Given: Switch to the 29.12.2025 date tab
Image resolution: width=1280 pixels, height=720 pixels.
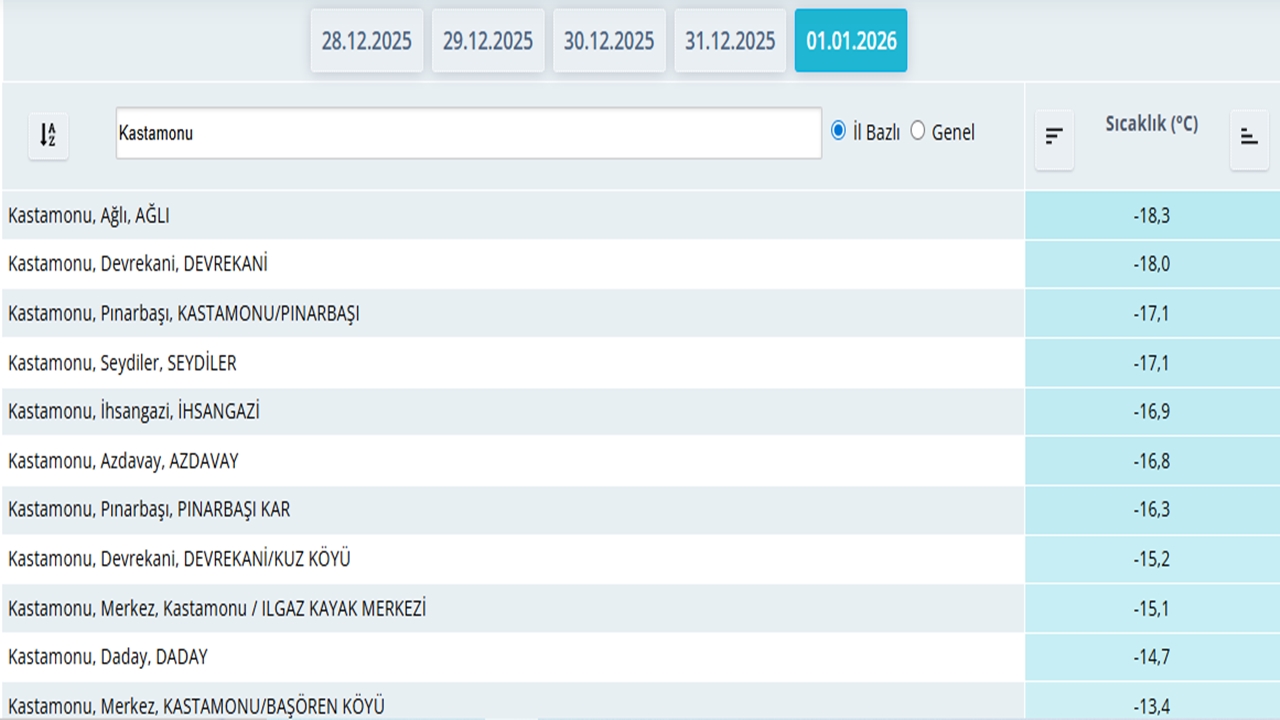Looking at the screenshot, I should [x=488, y=41].
